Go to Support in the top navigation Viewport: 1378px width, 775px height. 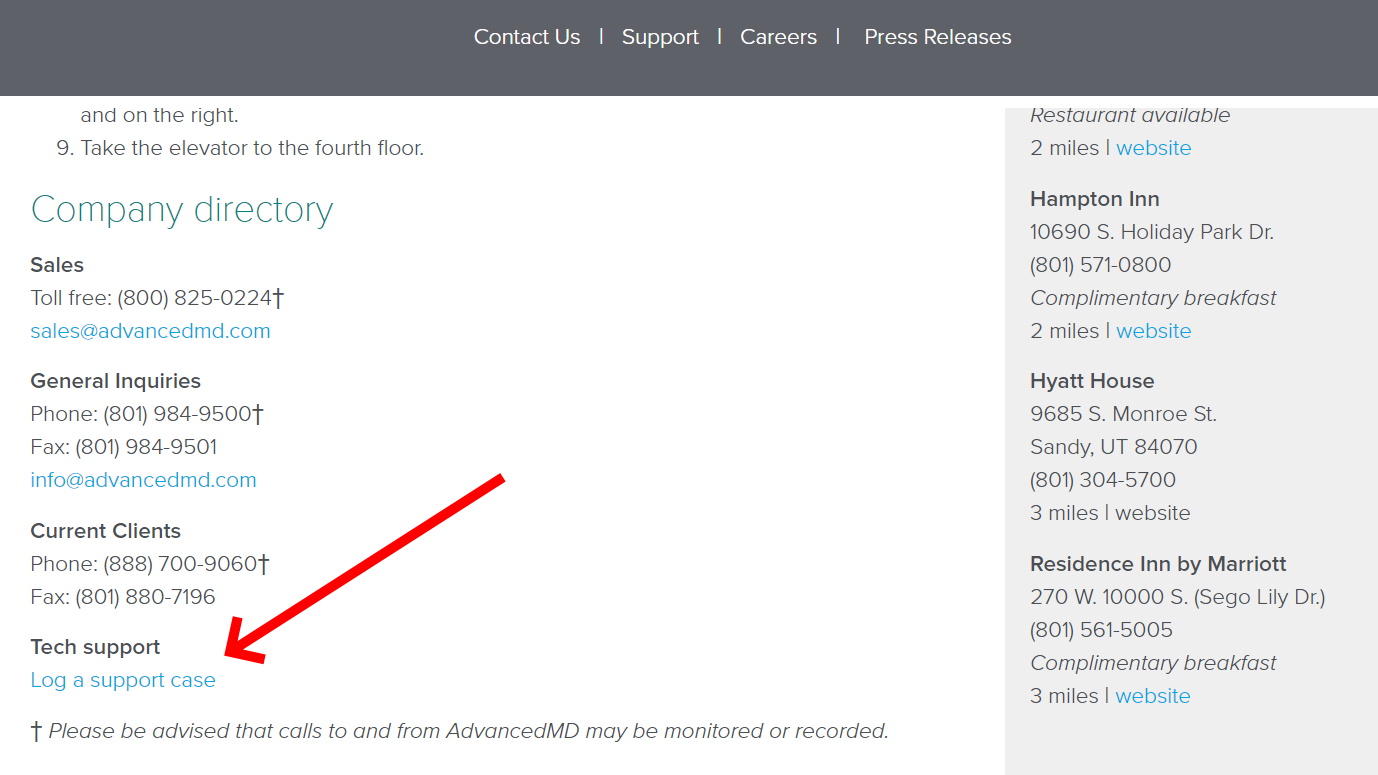point(660,37)
